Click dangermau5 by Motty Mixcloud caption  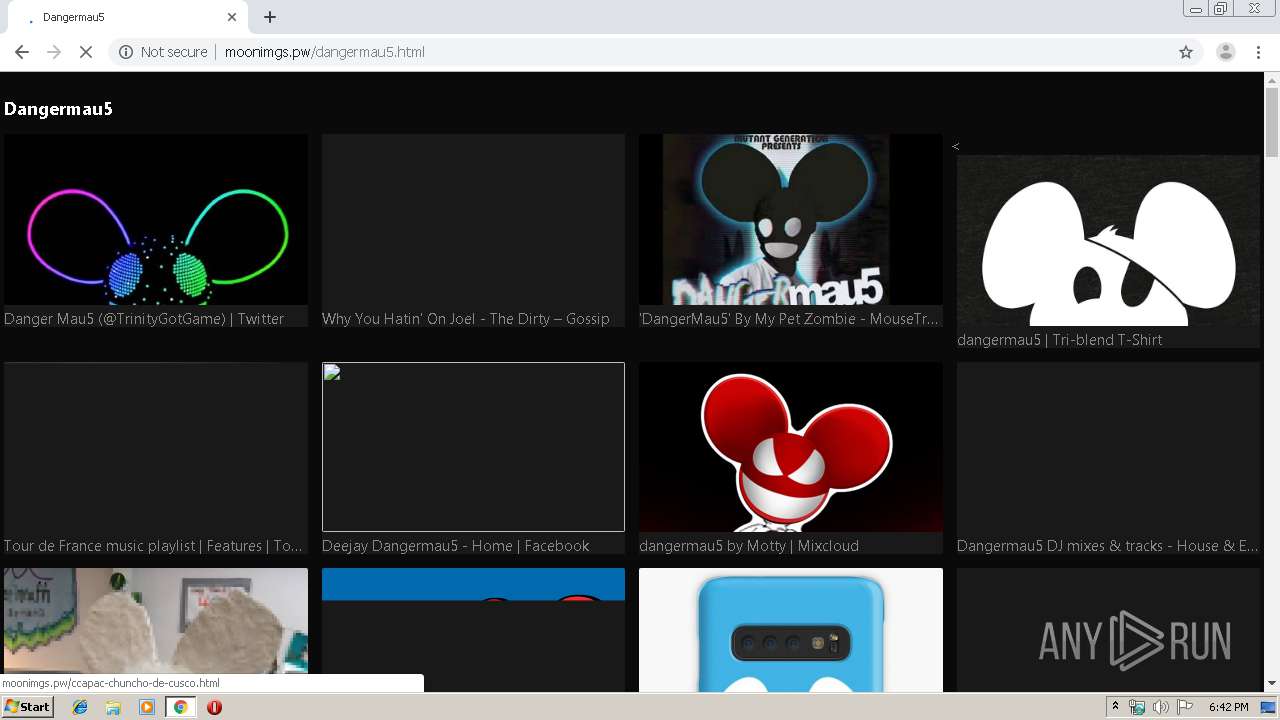(x=749, y=546)
